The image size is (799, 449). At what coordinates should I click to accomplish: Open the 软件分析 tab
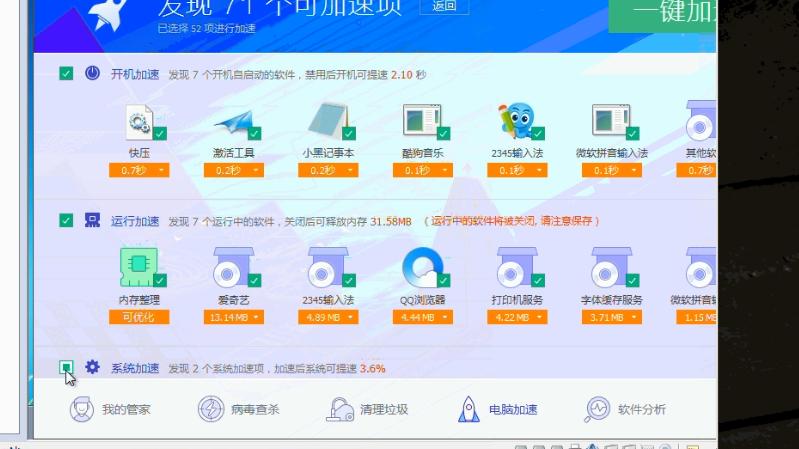[x=625, y=409]
